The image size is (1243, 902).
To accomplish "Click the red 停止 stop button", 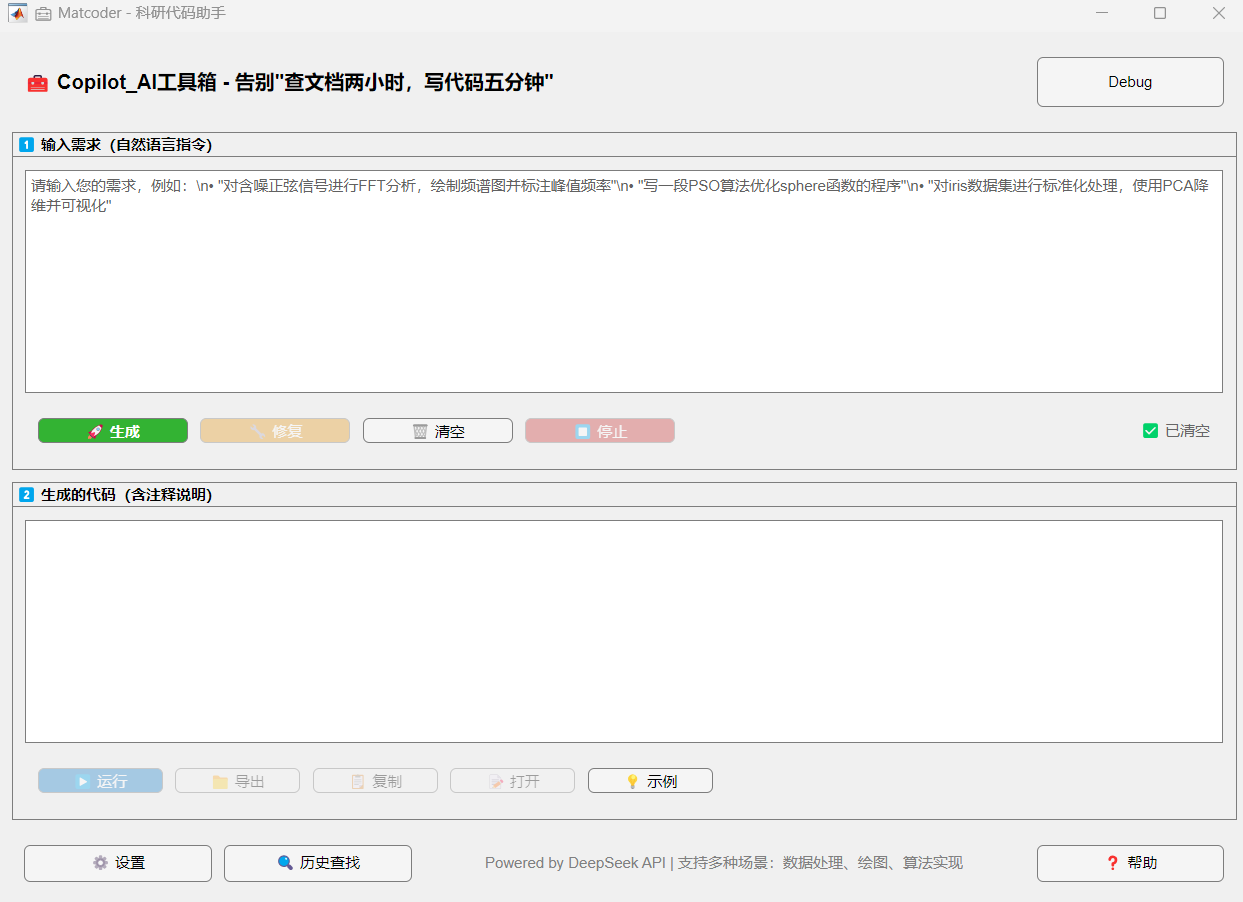I will 600,431.
